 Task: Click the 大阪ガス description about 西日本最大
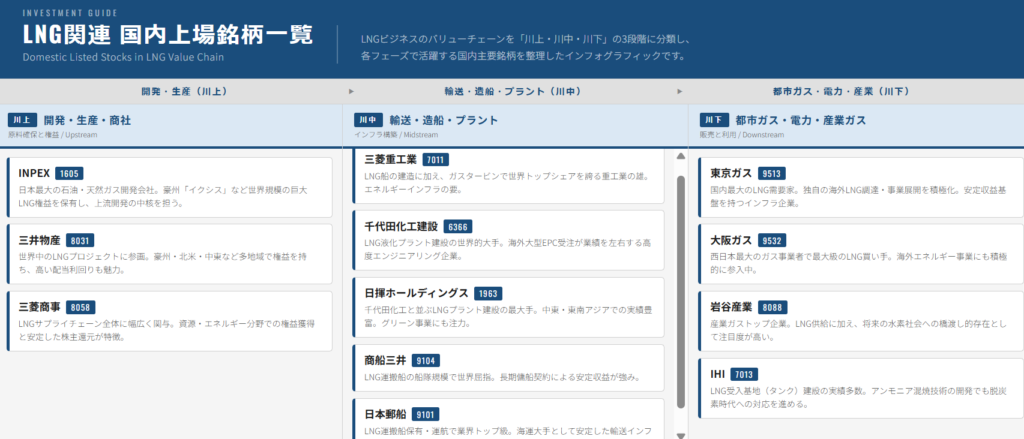pyautogui.click(x=857, y=264)
